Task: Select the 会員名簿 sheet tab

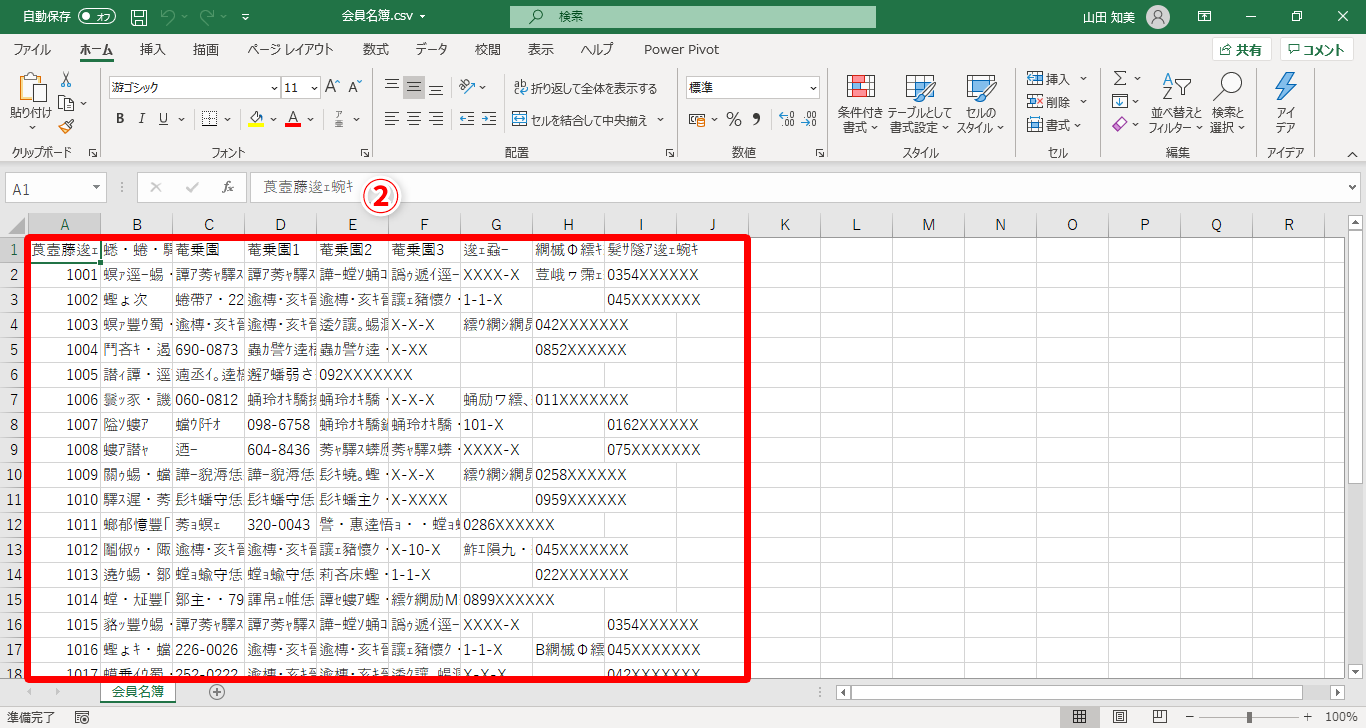Action: [x=139, y=691]
